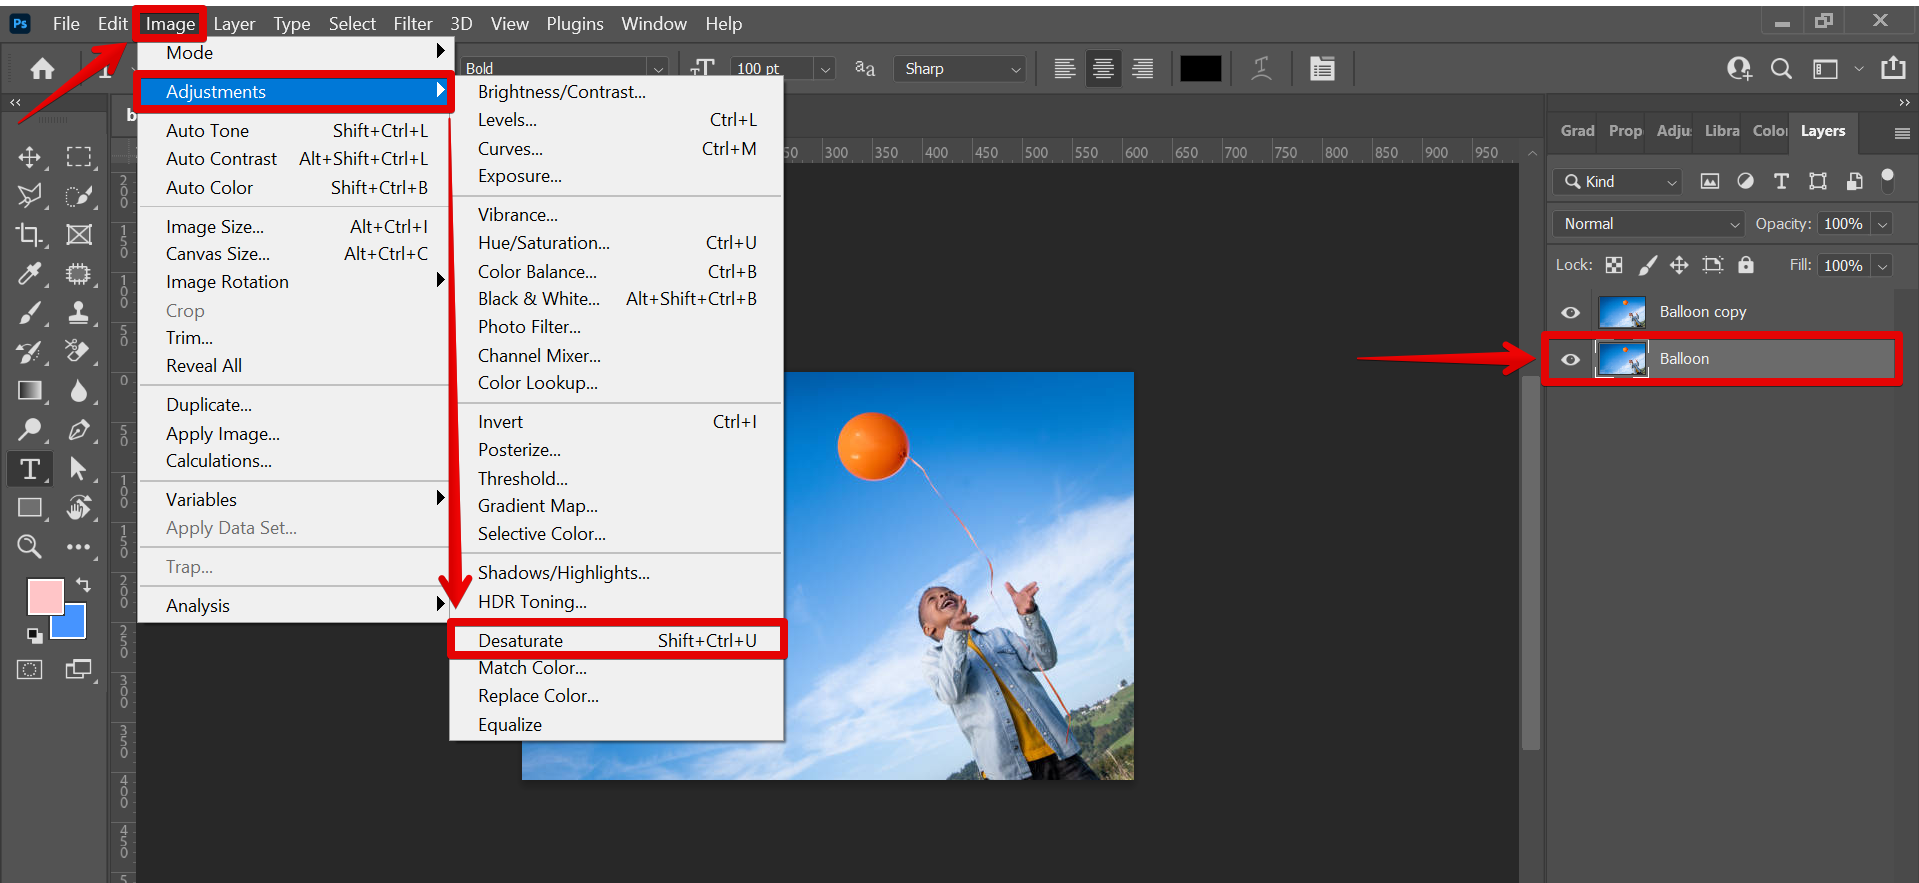Hide the Balloon copy layer
This screenshot has width=1919, height=883.
(x=1570, y=312)
